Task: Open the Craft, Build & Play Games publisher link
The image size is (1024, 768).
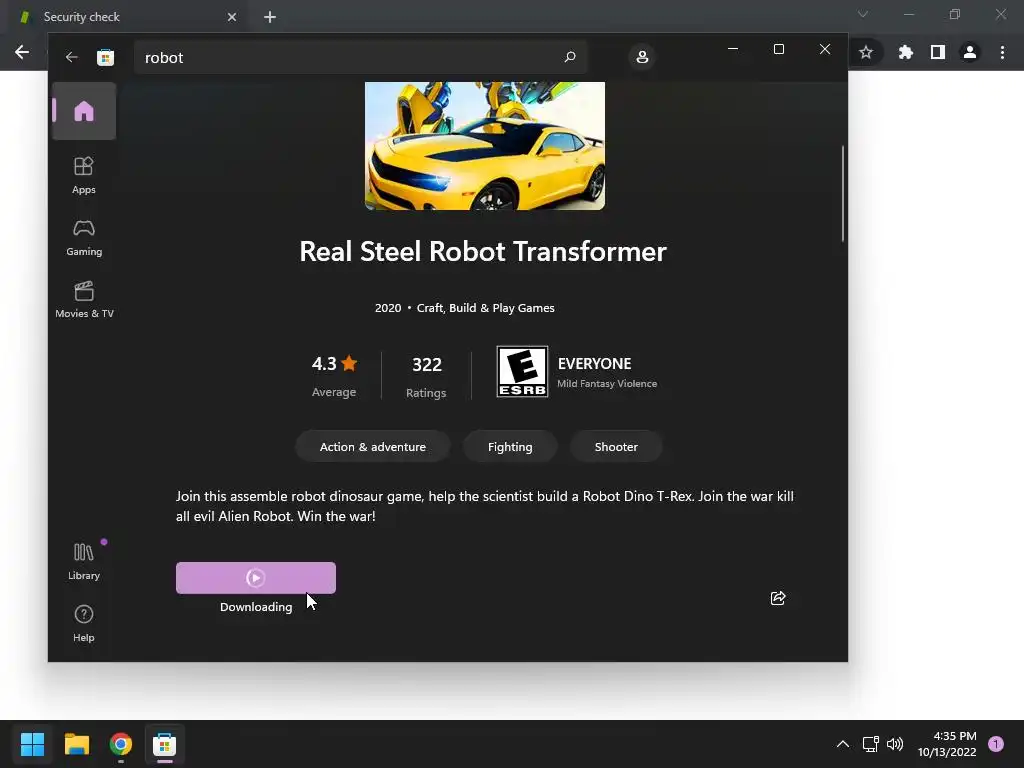Action: click(x=485, y=308)
